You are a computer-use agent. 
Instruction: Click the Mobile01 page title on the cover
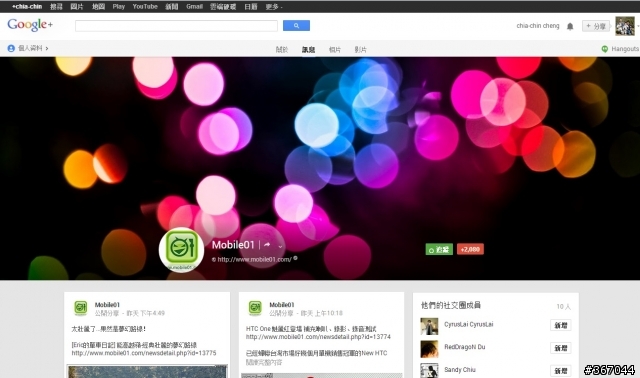[x=233, y=245]
